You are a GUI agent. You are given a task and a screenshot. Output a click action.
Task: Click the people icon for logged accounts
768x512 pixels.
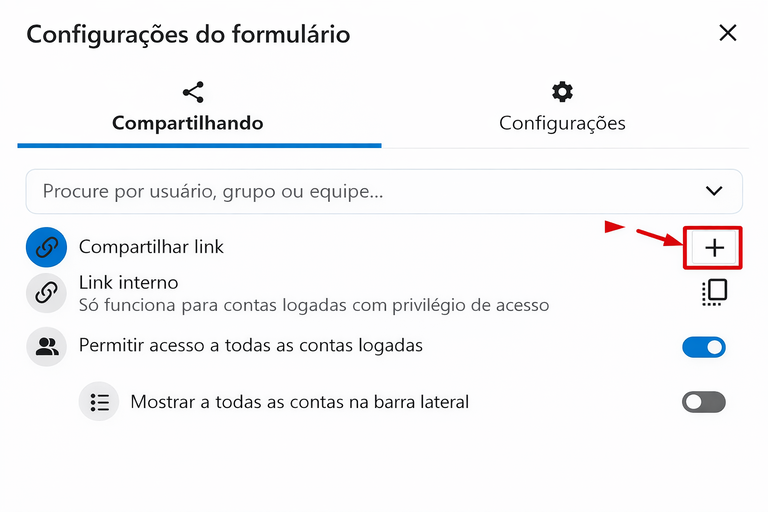46,347
